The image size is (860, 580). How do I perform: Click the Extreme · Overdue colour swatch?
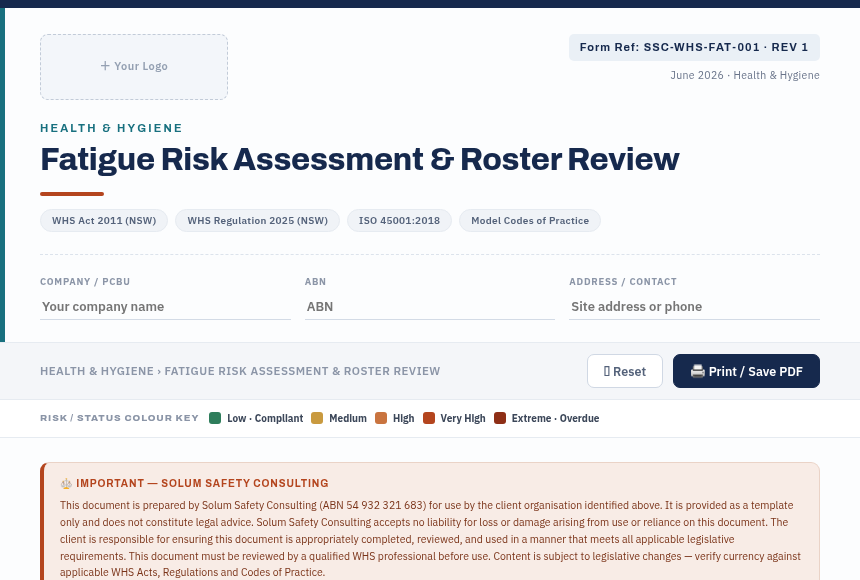(x=500, y=418)
